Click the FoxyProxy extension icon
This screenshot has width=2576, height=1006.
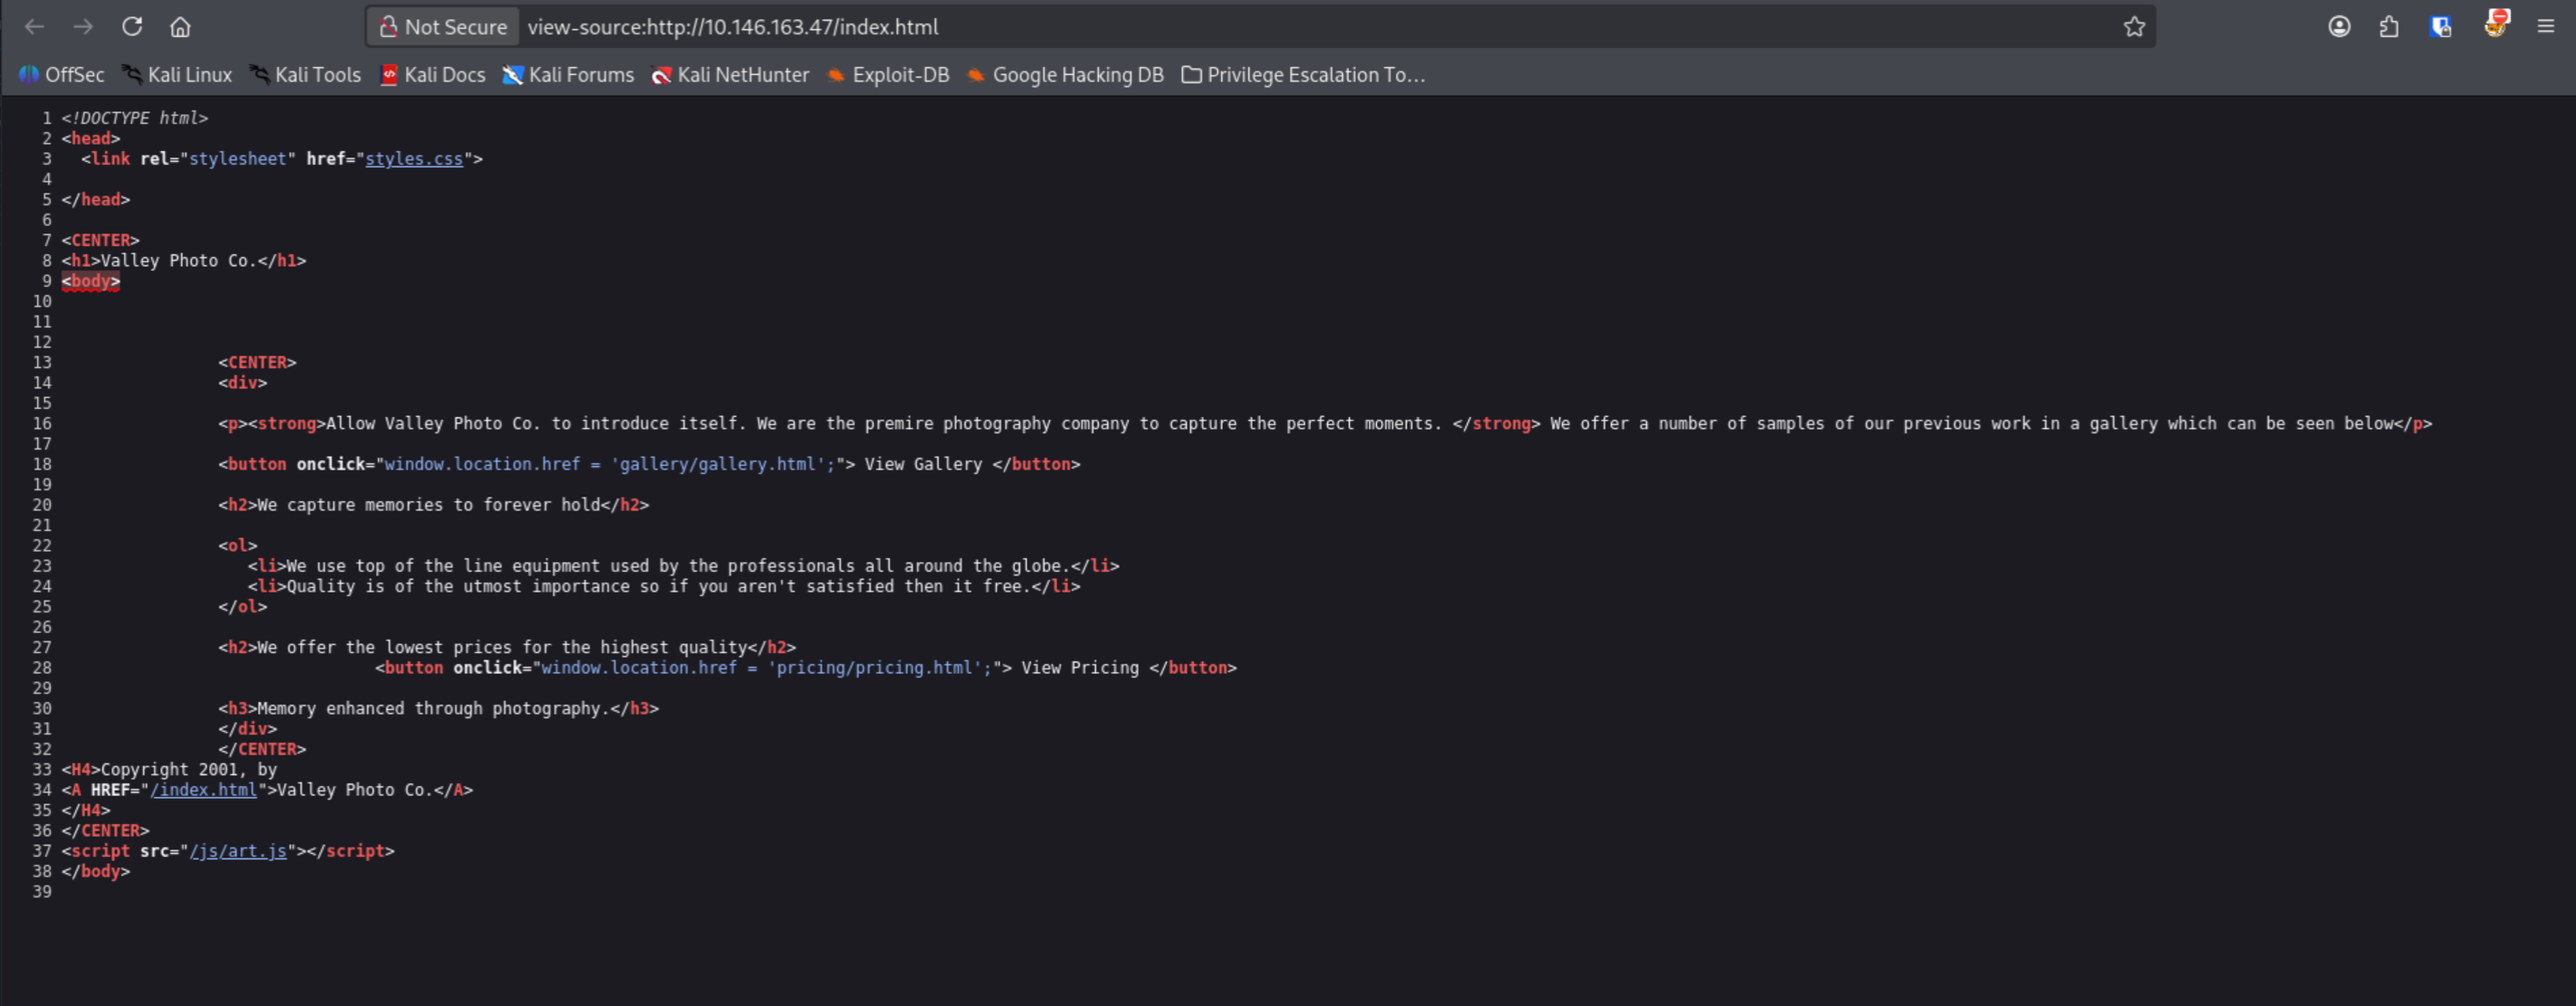tap(2496, 24)
